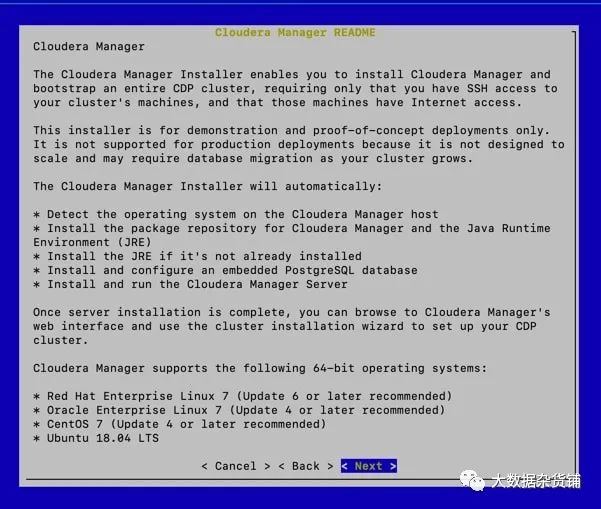Viewport: 601px width, 509px height.
Task: Click the Ubuntu 18.04 LTS entry
Action: pos(96,438)
